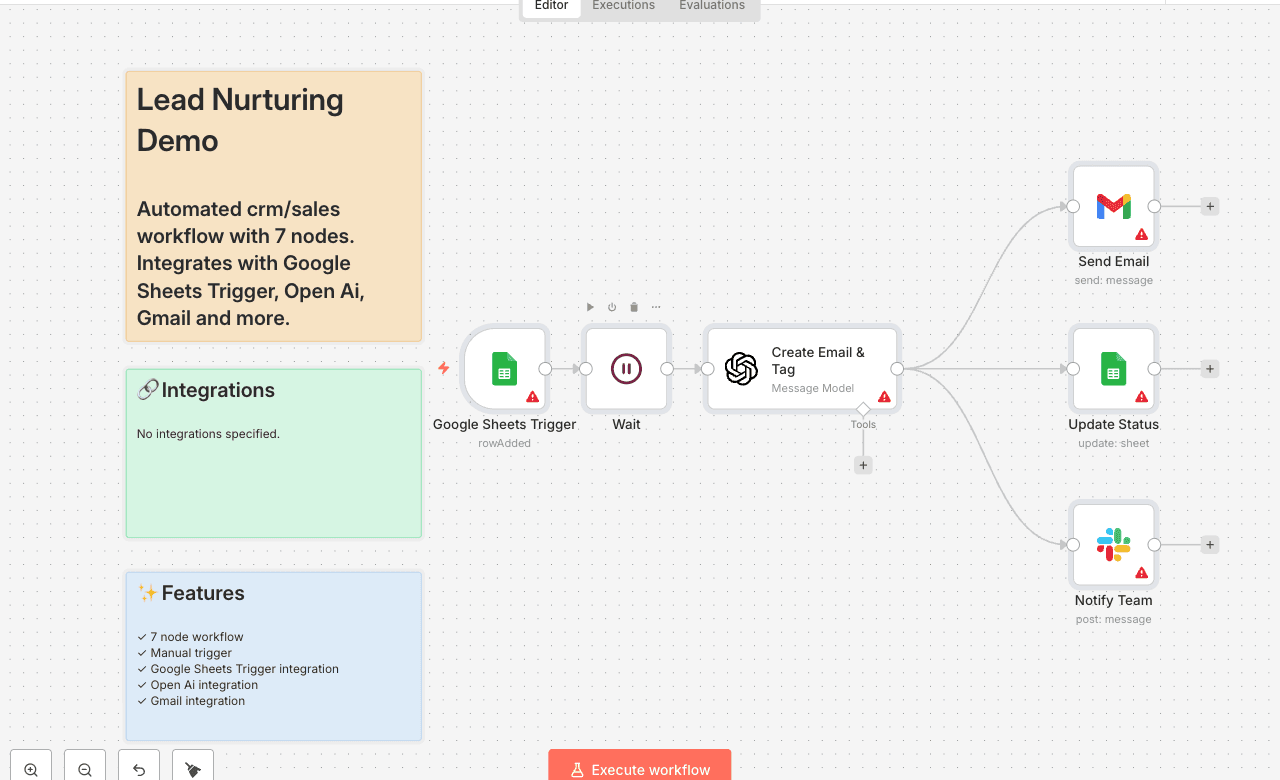Execute the Wait node via its play icon
Image resolution: width=1280 pixels, height=780 pixels.
(589, 307)
